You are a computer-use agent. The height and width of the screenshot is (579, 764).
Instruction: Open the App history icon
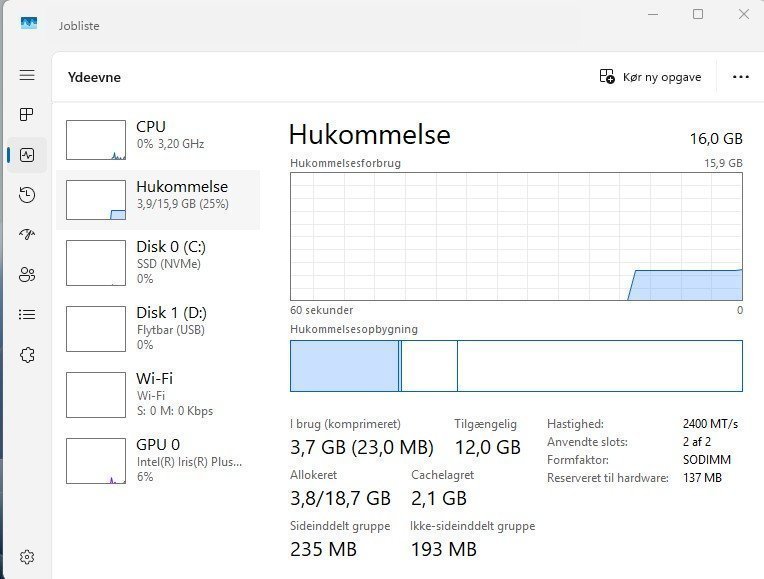coord(27,195)
